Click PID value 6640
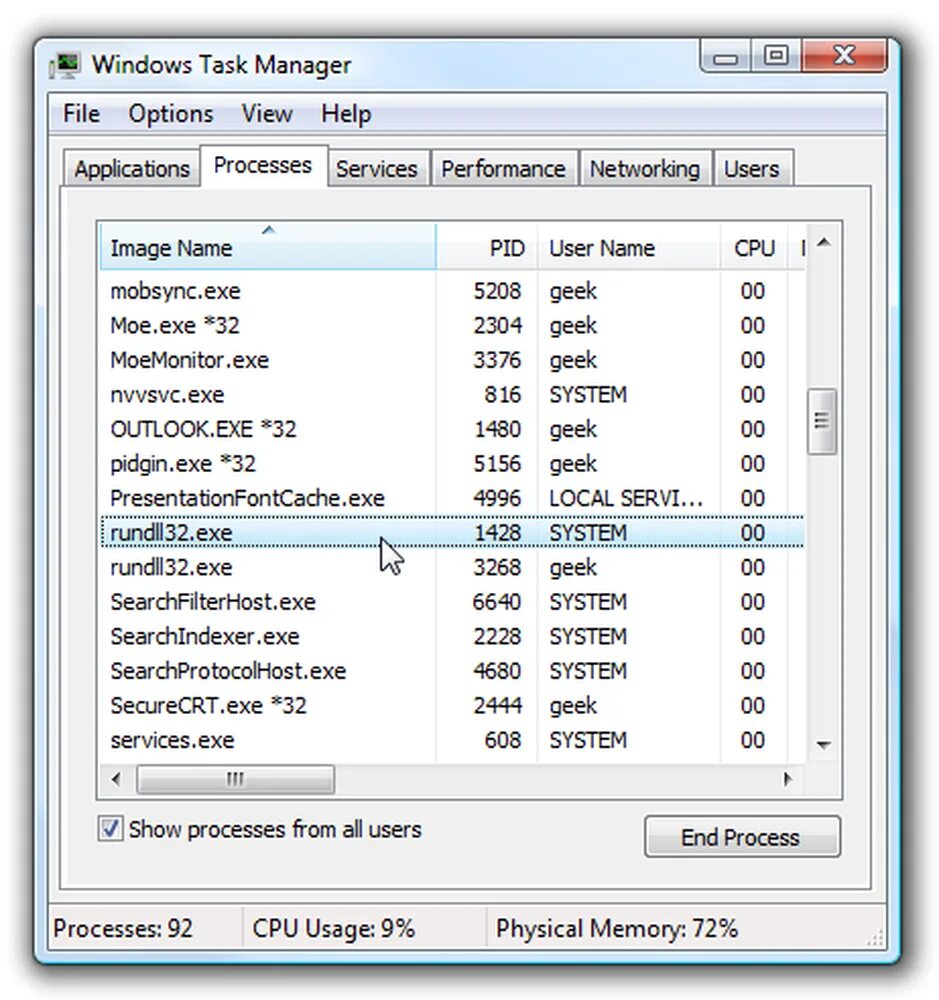This screenshot has height=1000, width=939. 497,601
